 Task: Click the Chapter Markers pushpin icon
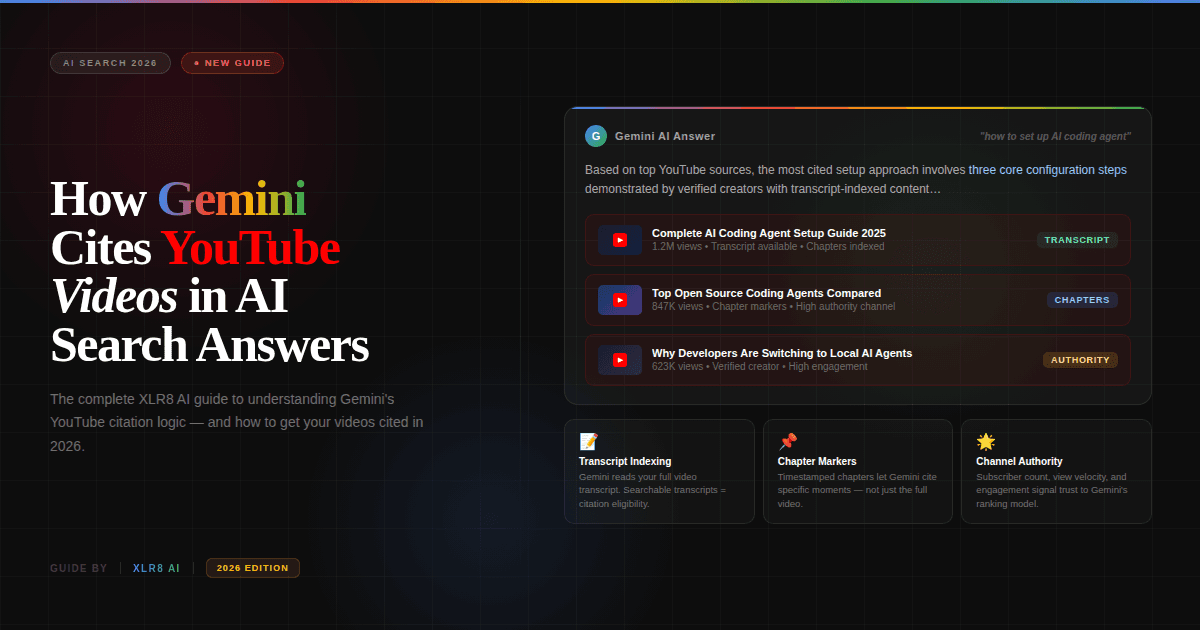tap(786, 441)
